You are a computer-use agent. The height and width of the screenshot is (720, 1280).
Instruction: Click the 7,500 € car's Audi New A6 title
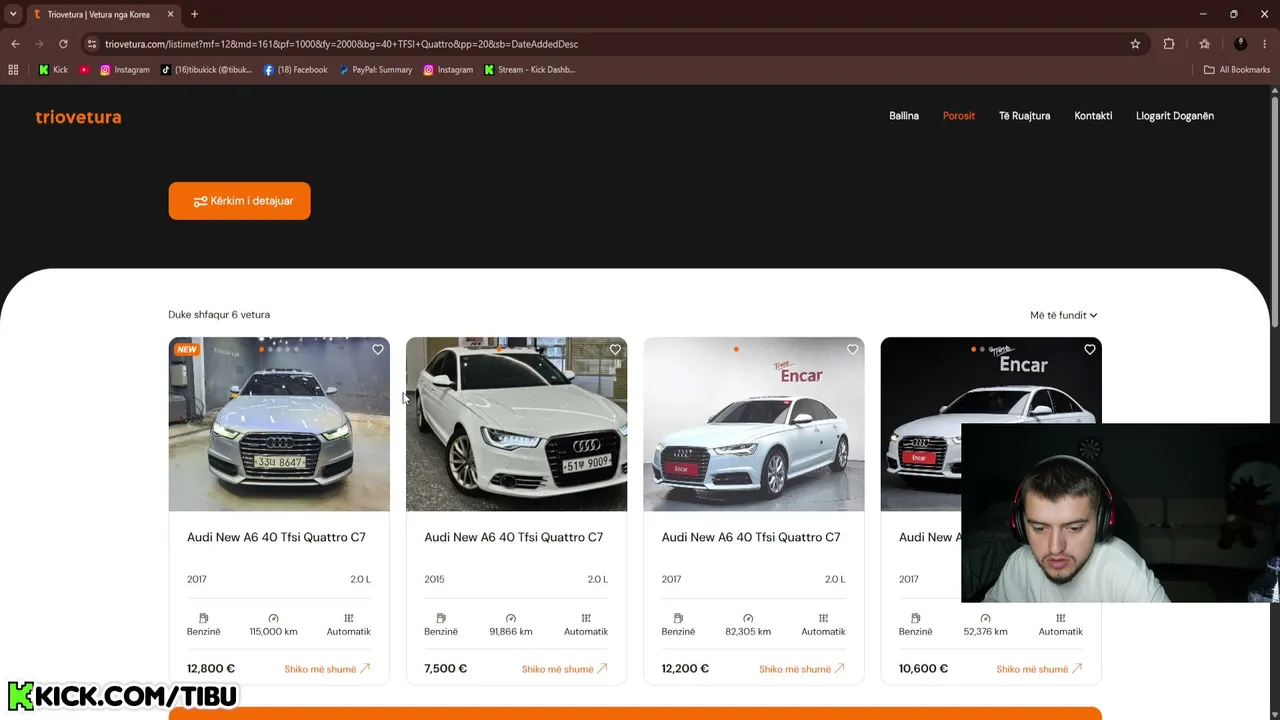513,538
